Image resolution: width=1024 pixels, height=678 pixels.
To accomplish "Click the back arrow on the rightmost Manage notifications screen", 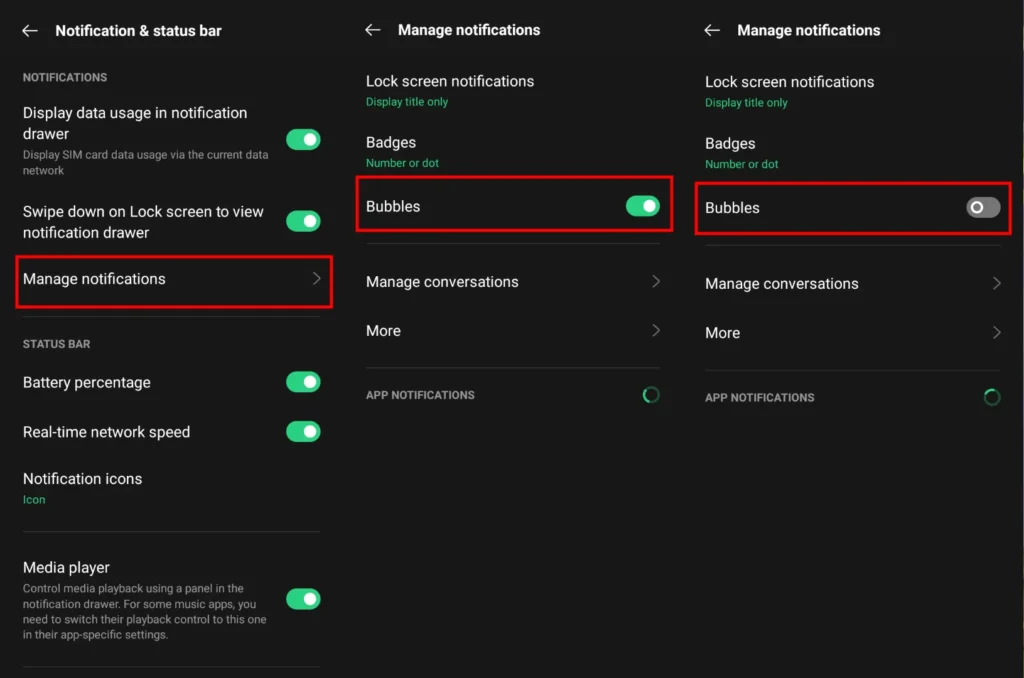I will 711,31.
